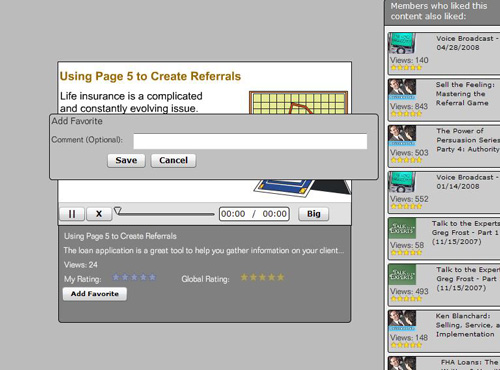Set My Rating to the third star
This screenshot has height=370, width=500.
[x=134, y=277]
